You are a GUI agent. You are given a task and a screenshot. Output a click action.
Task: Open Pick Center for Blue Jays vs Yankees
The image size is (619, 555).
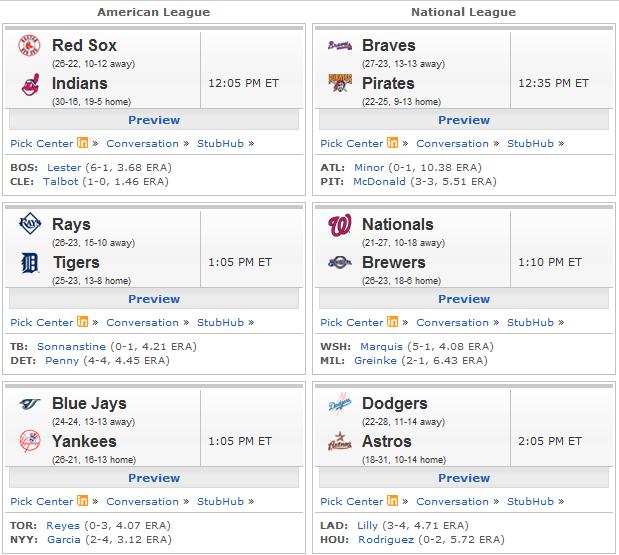[41, 502]
